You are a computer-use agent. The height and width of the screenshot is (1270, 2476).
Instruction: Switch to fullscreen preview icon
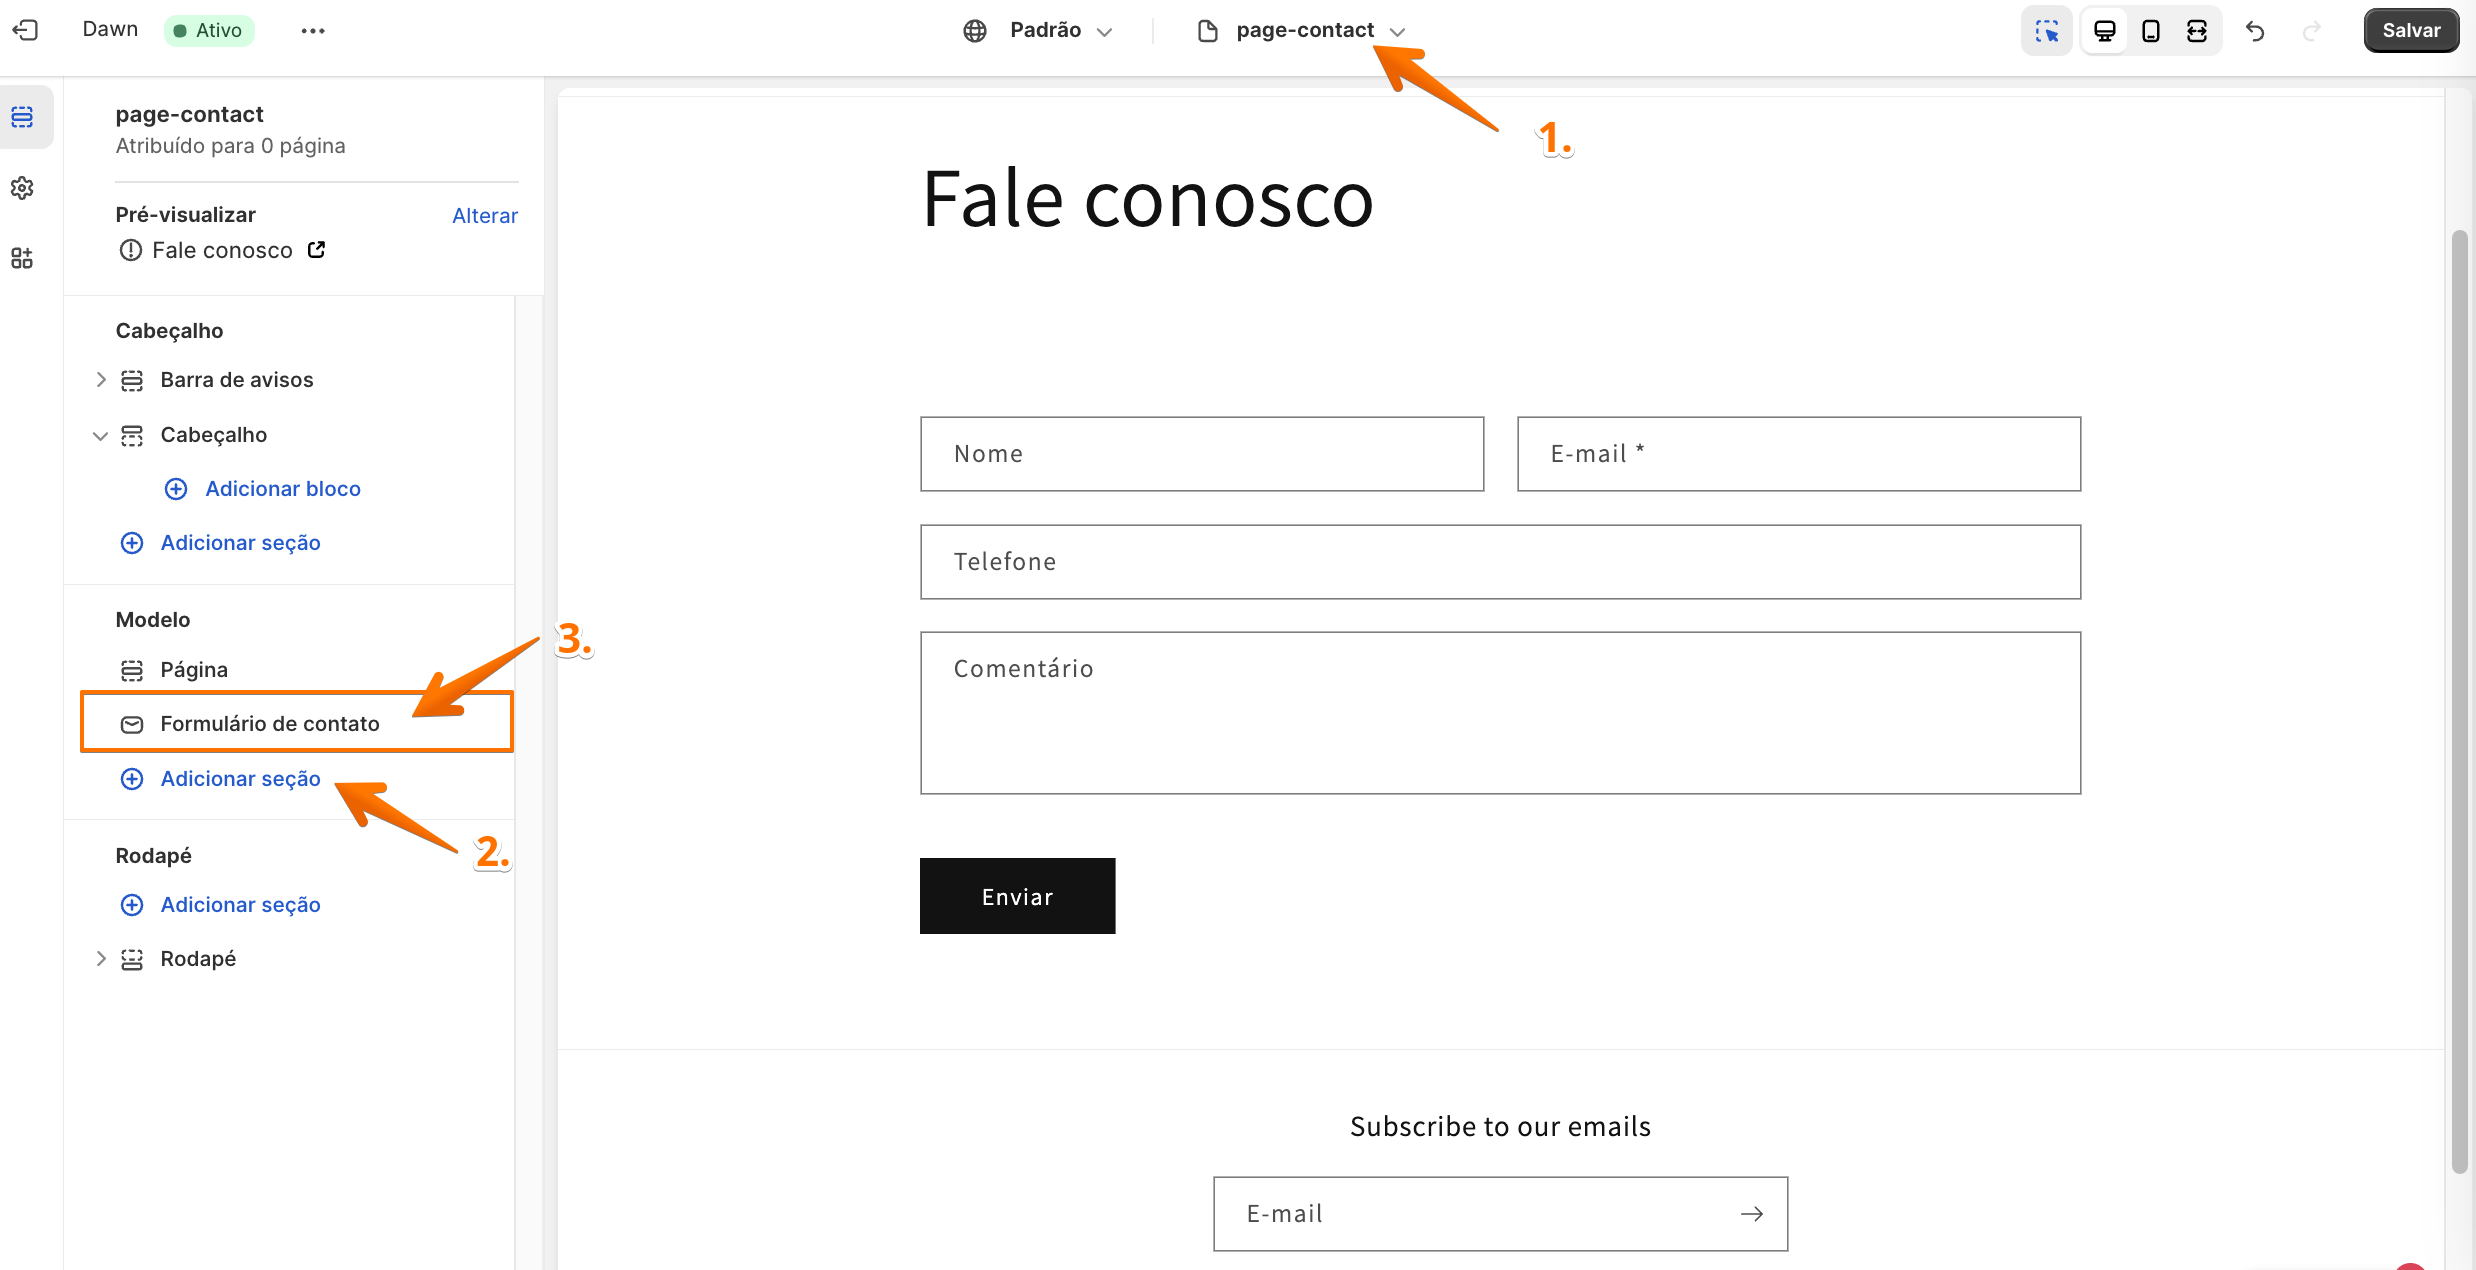tap(2197, 31)
